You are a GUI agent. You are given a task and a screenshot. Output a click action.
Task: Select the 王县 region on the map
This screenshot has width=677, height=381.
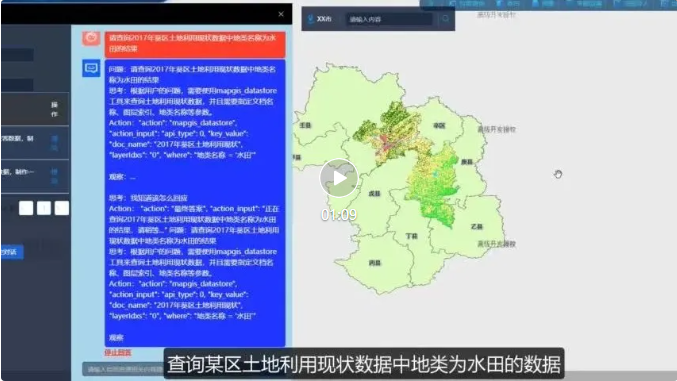pos(305,125)
